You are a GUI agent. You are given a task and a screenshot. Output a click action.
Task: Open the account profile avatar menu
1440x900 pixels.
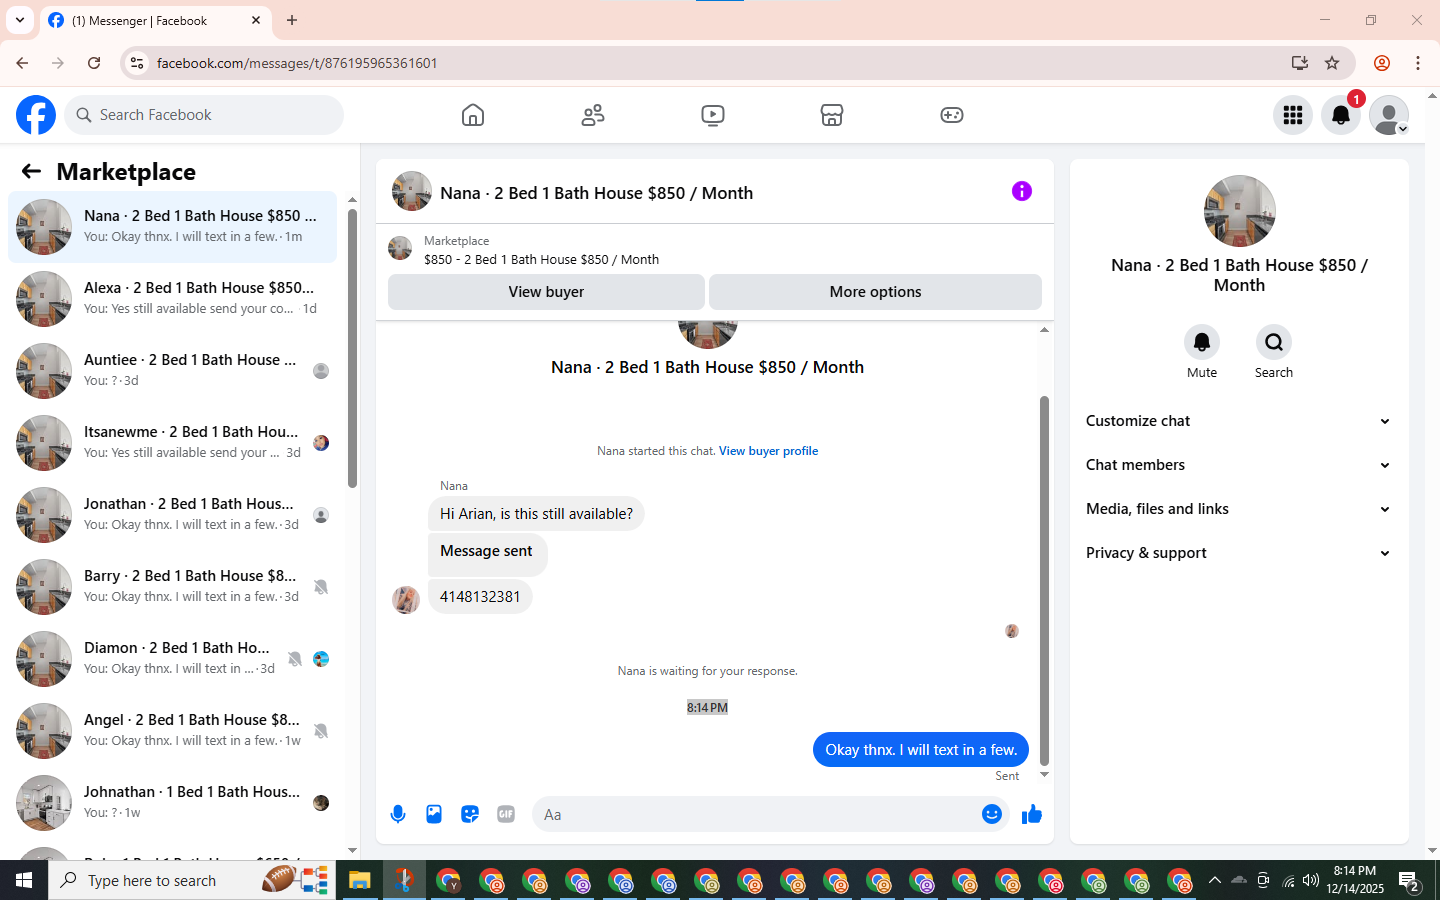click(x=1389, y=115)
